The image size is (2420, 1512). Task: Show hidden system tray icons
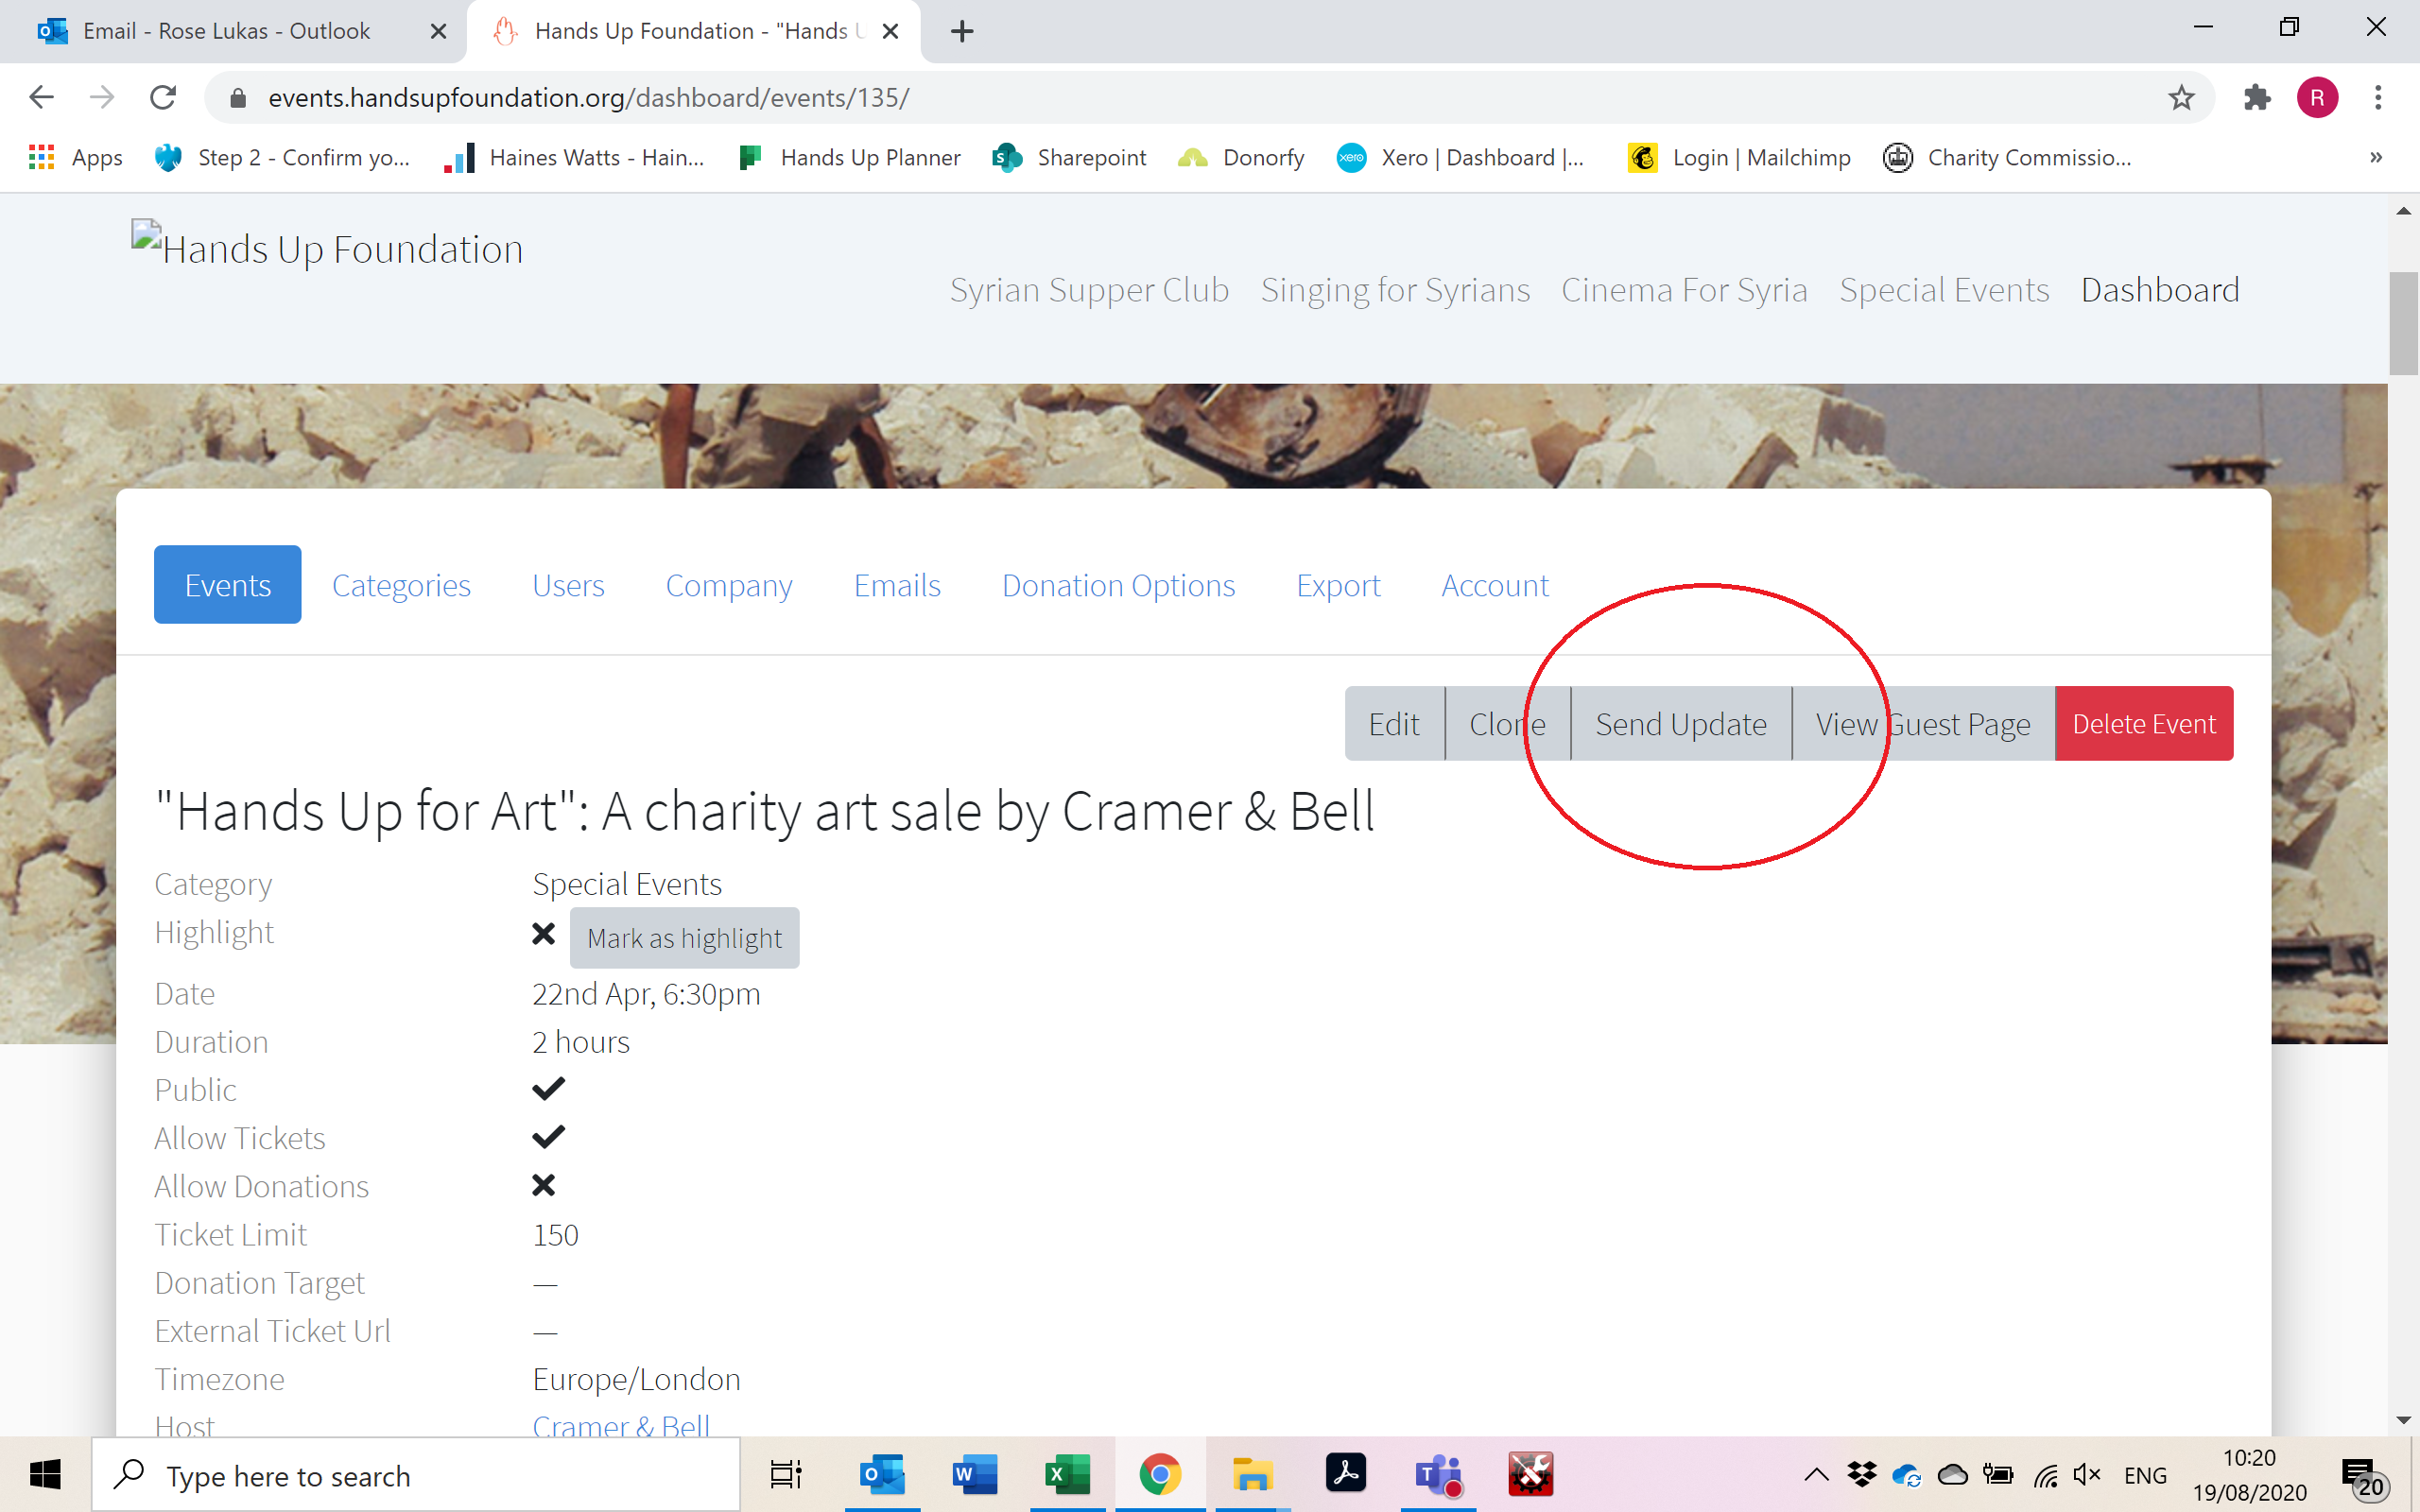1816,1475
